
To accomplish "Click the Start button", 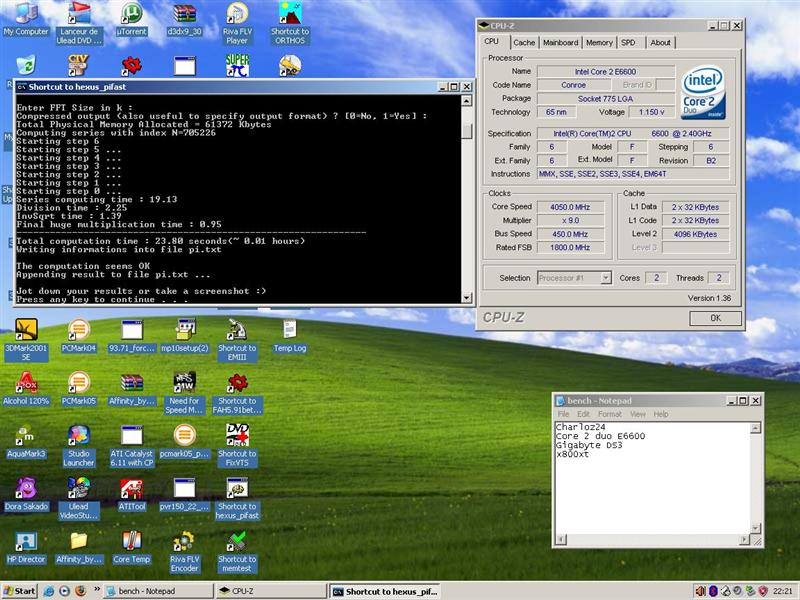I will pyautogui.click(x=19, y=591).
